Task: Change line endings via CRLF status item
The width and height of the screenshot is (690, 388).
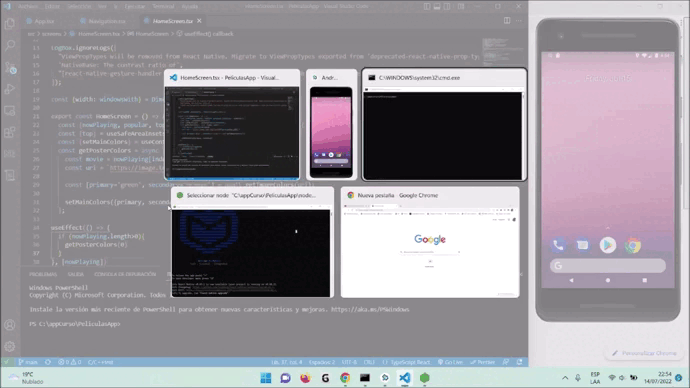Action: click(369, 362)
